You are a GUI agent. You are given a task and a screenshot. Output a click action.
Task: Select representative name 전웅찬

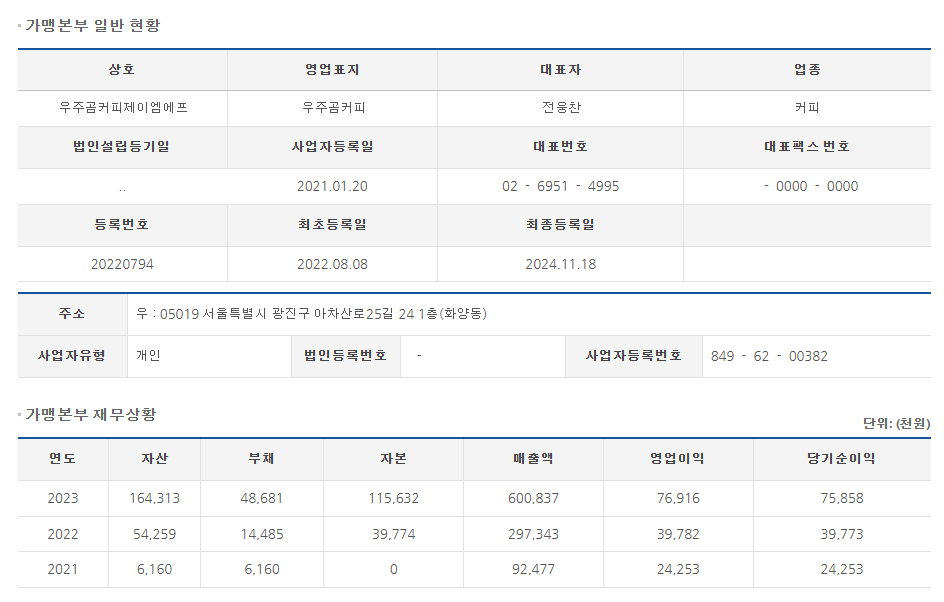[561, 108]
